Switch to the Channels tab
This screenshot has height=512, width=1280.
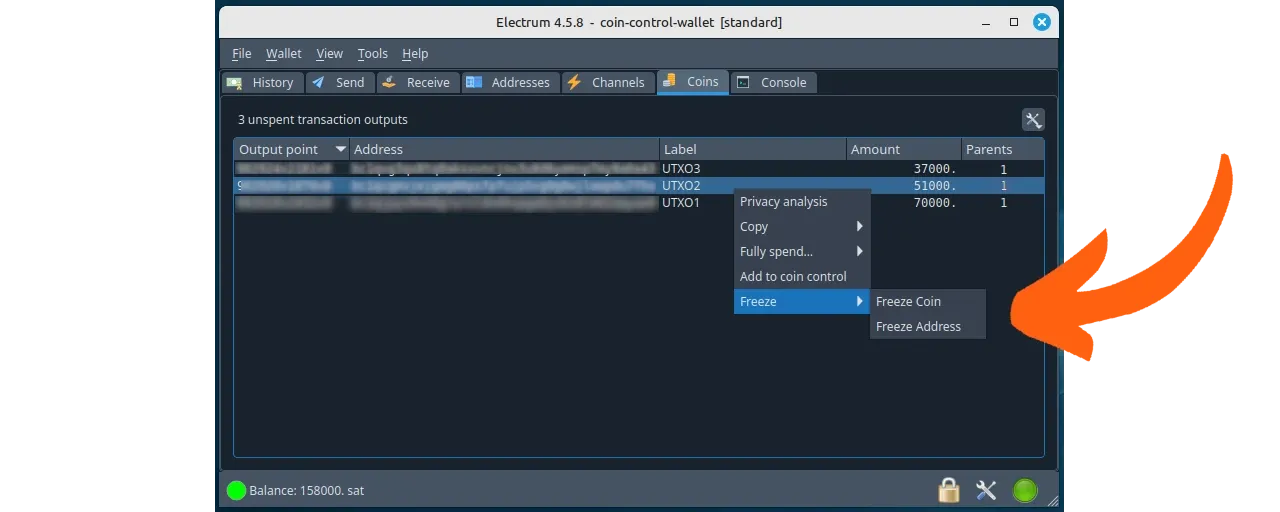point(608,83)
